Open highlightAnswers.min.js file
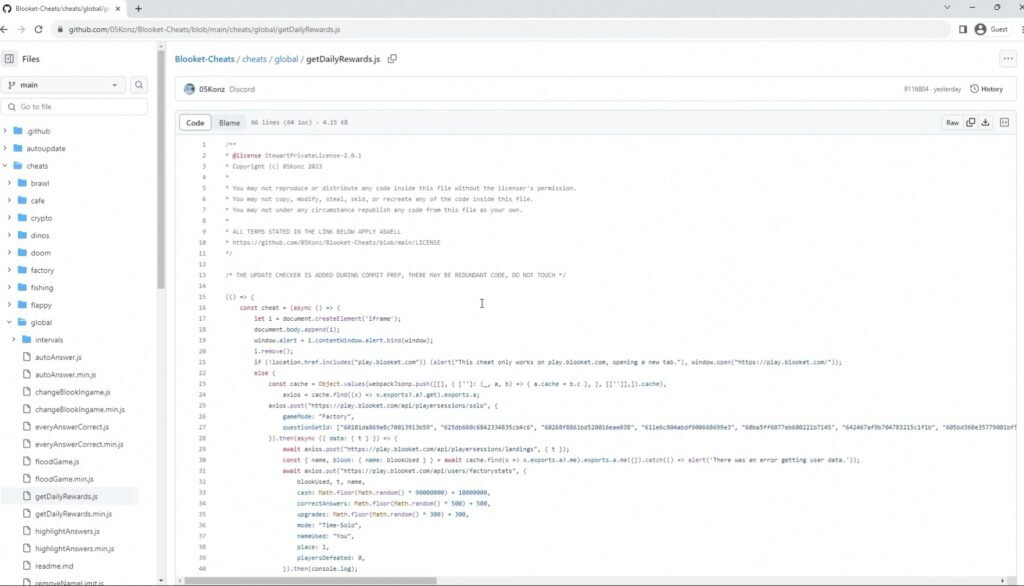Viewport: 1024px width, 586px height. tap(74, 549)
